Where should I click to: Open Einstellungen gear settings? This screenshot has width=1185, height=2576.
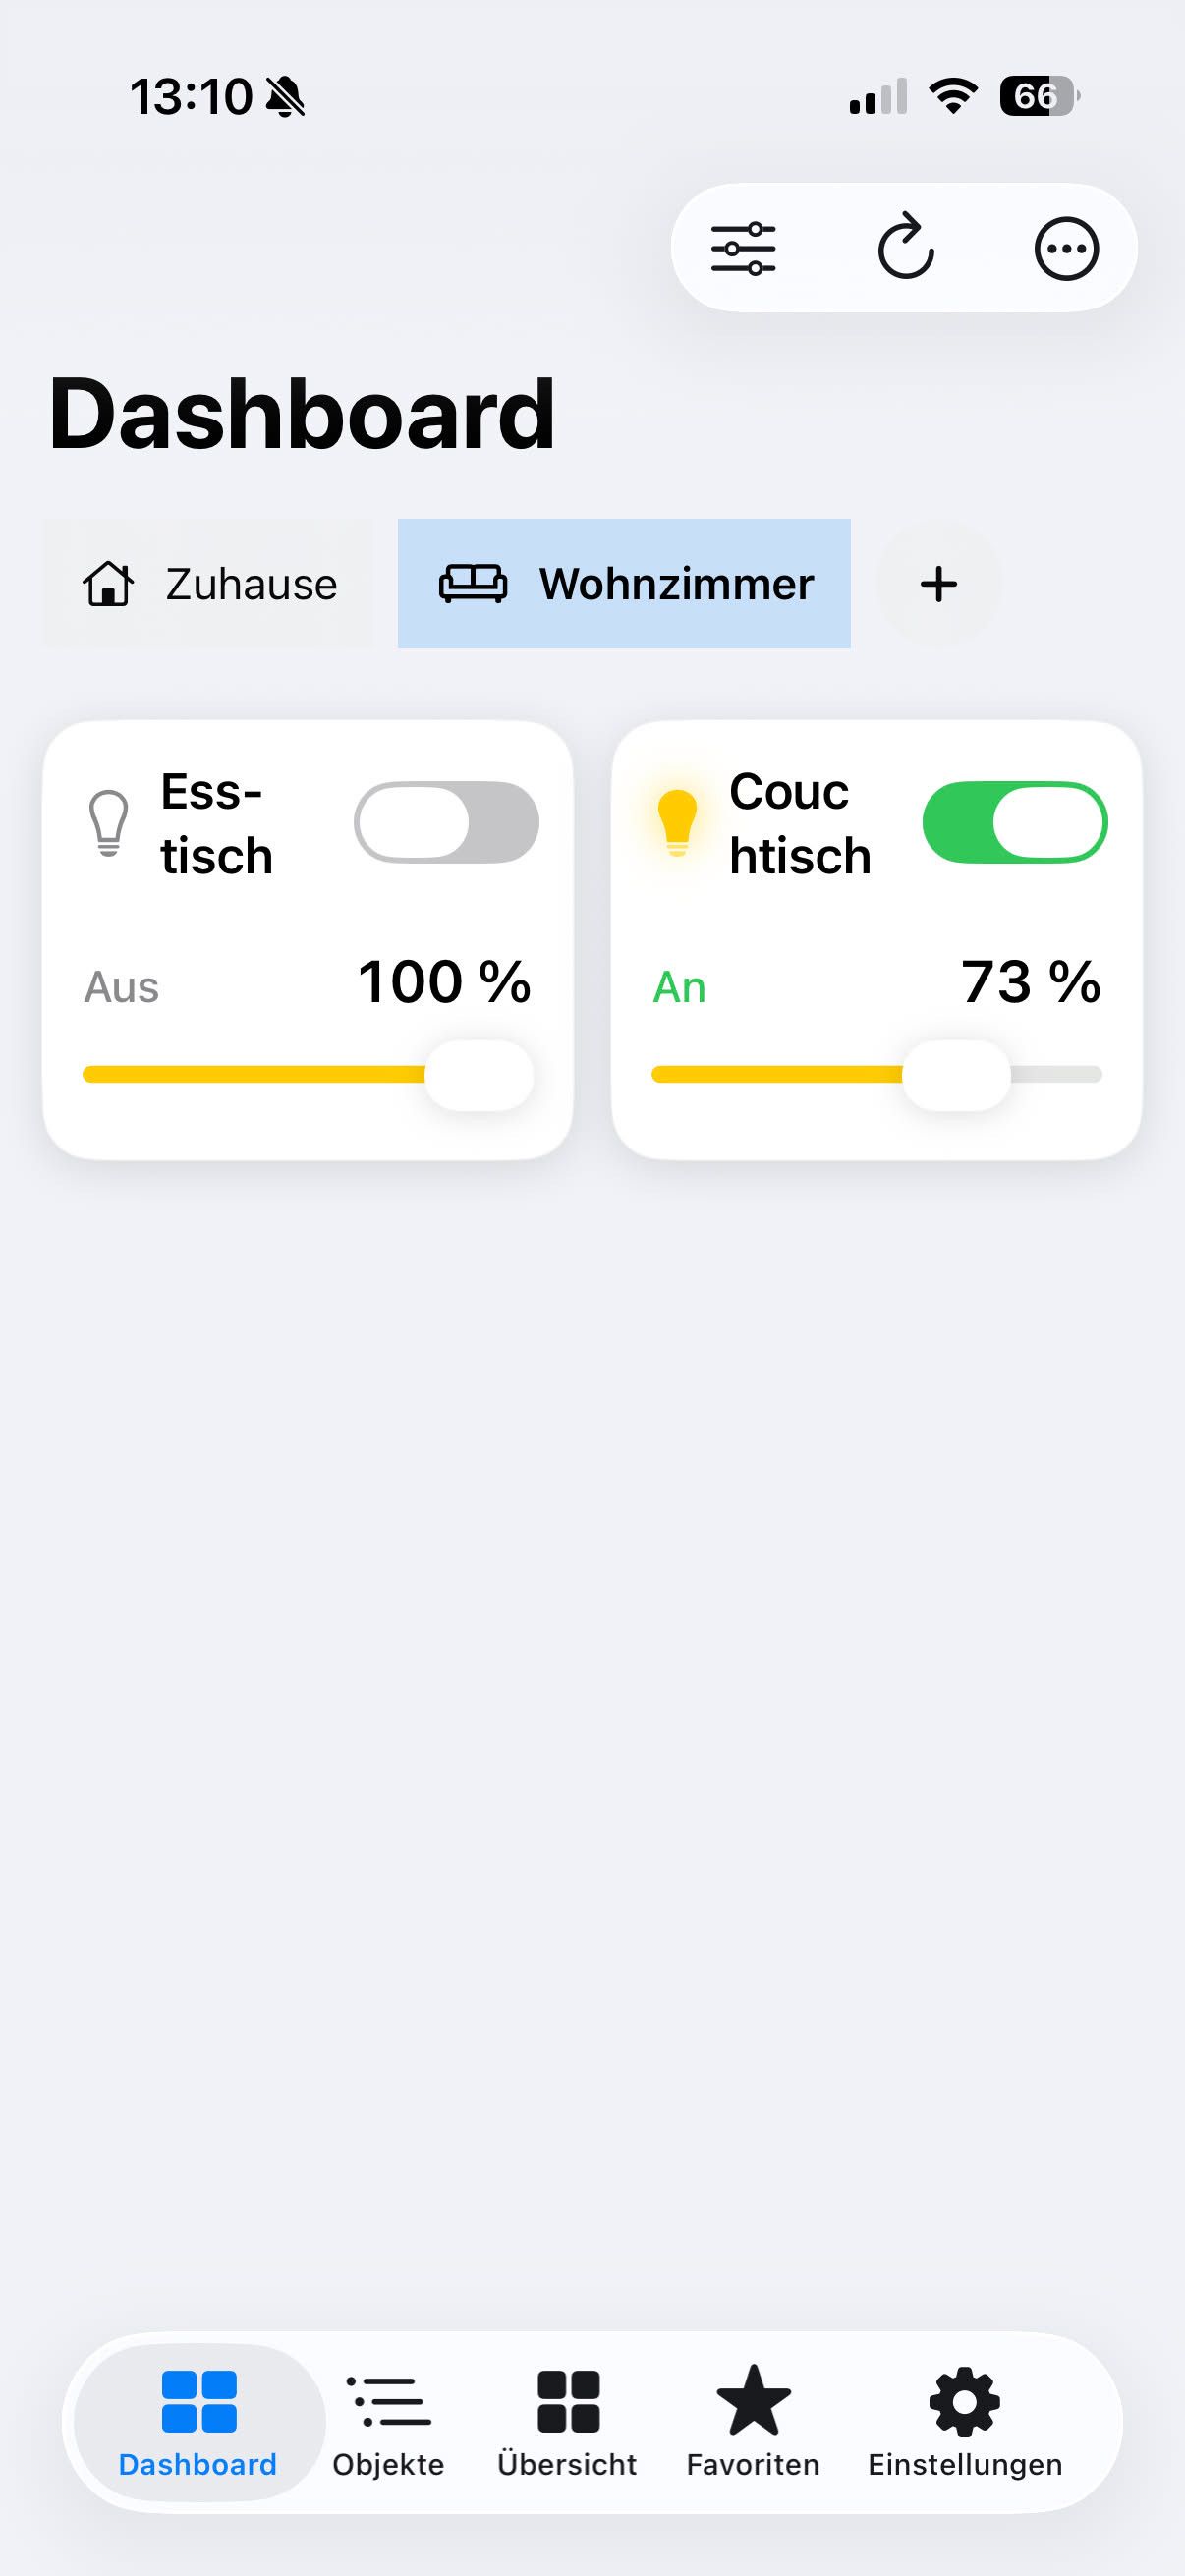965,2424
